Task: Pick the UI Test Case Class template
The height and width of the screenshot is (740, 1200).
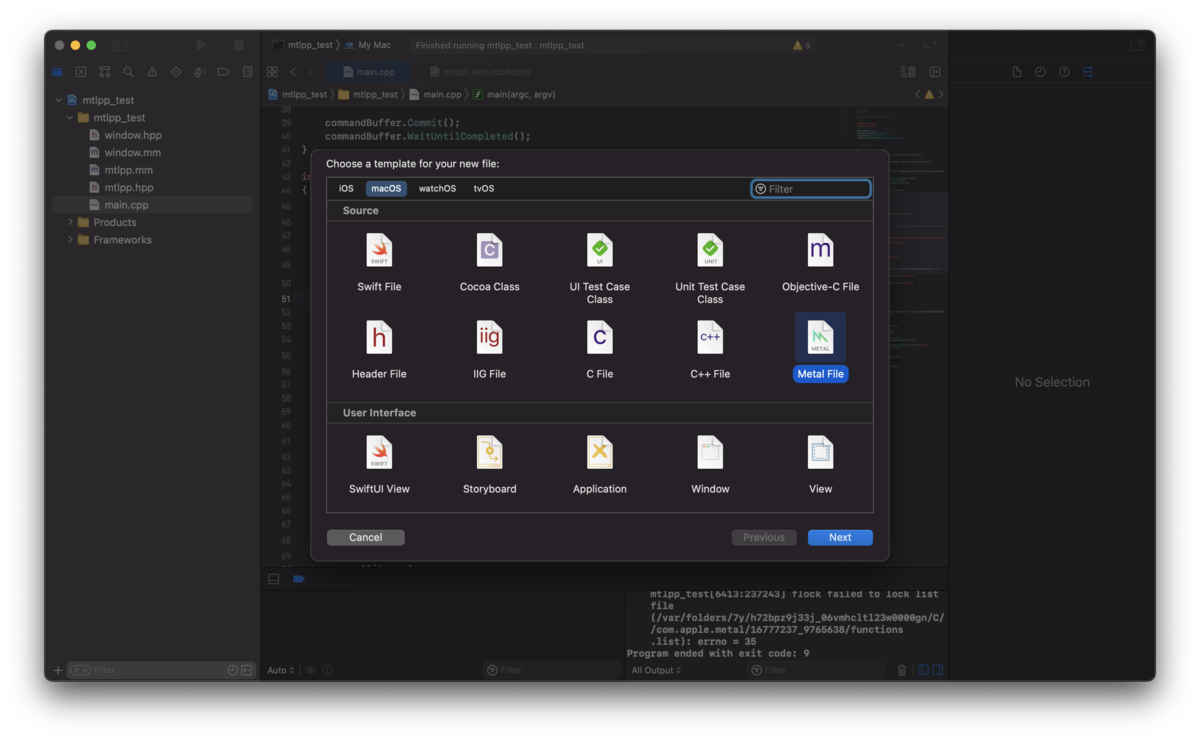Action: click(x=600, y=268)
